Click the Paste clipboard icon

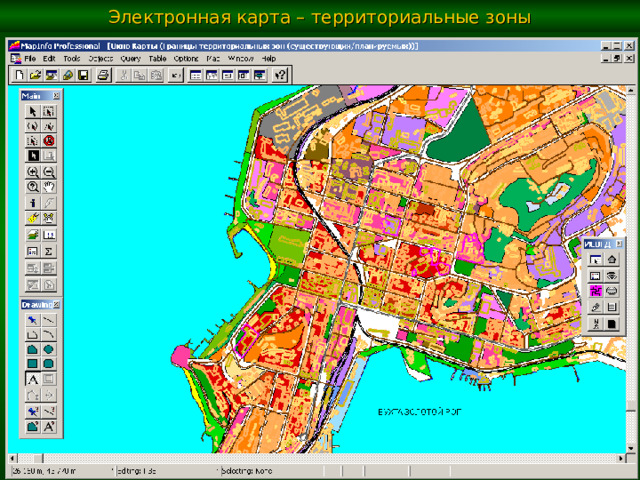coord(156,75)
